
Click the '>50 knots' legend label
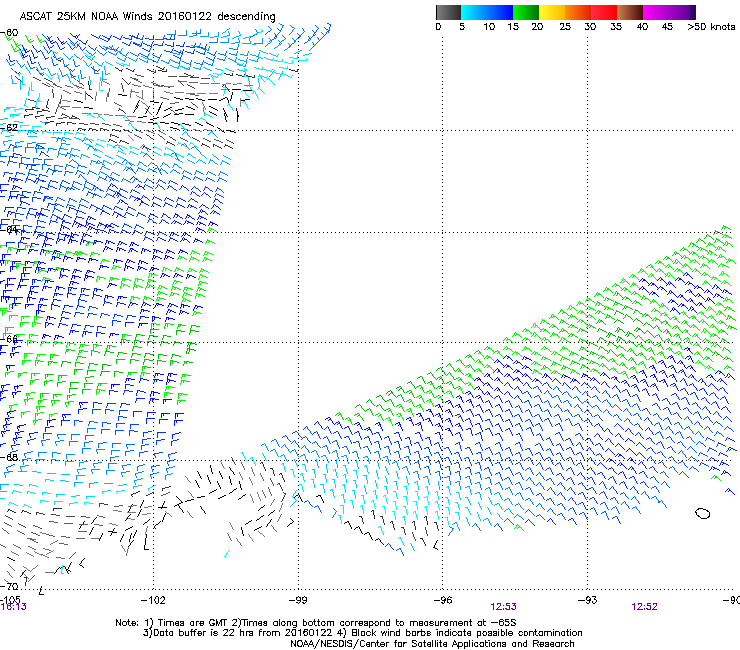(x=711, y=27)
